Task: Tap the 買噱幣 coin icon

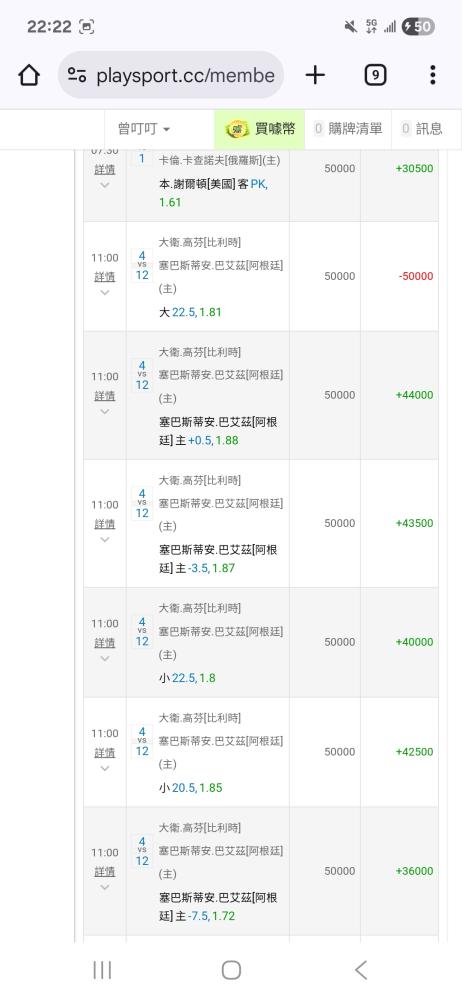Action: point(237,129)
